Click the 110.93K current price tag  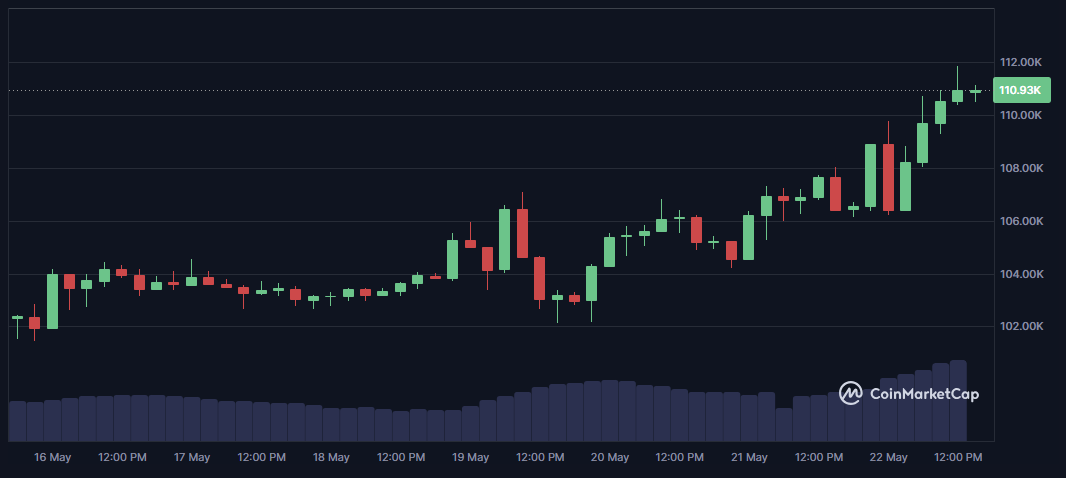pyautogui.click(x=1022, y=90)
